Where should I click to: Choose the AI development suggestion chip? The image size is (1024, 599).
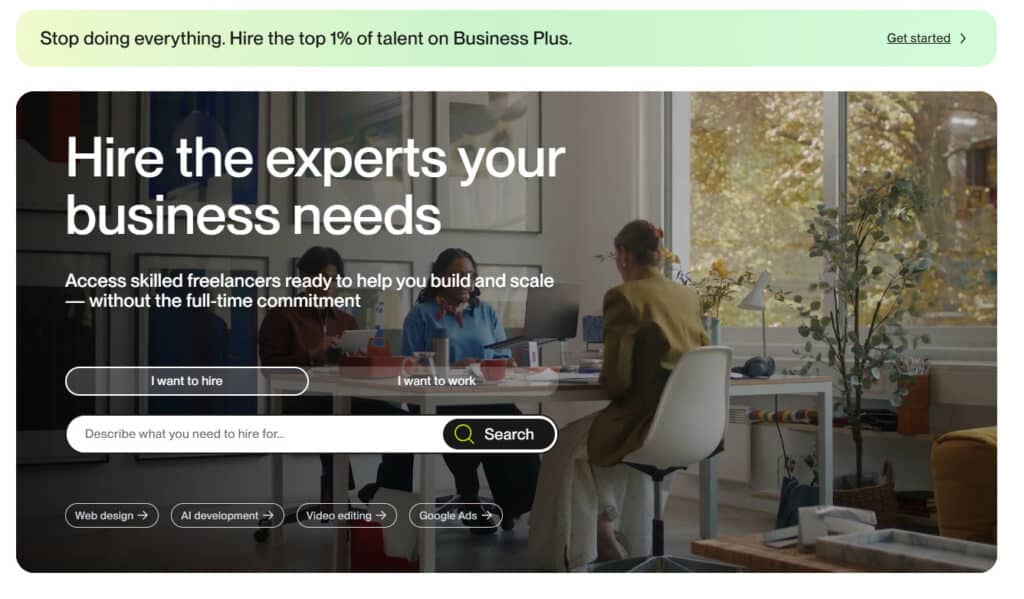click(227, 515)
